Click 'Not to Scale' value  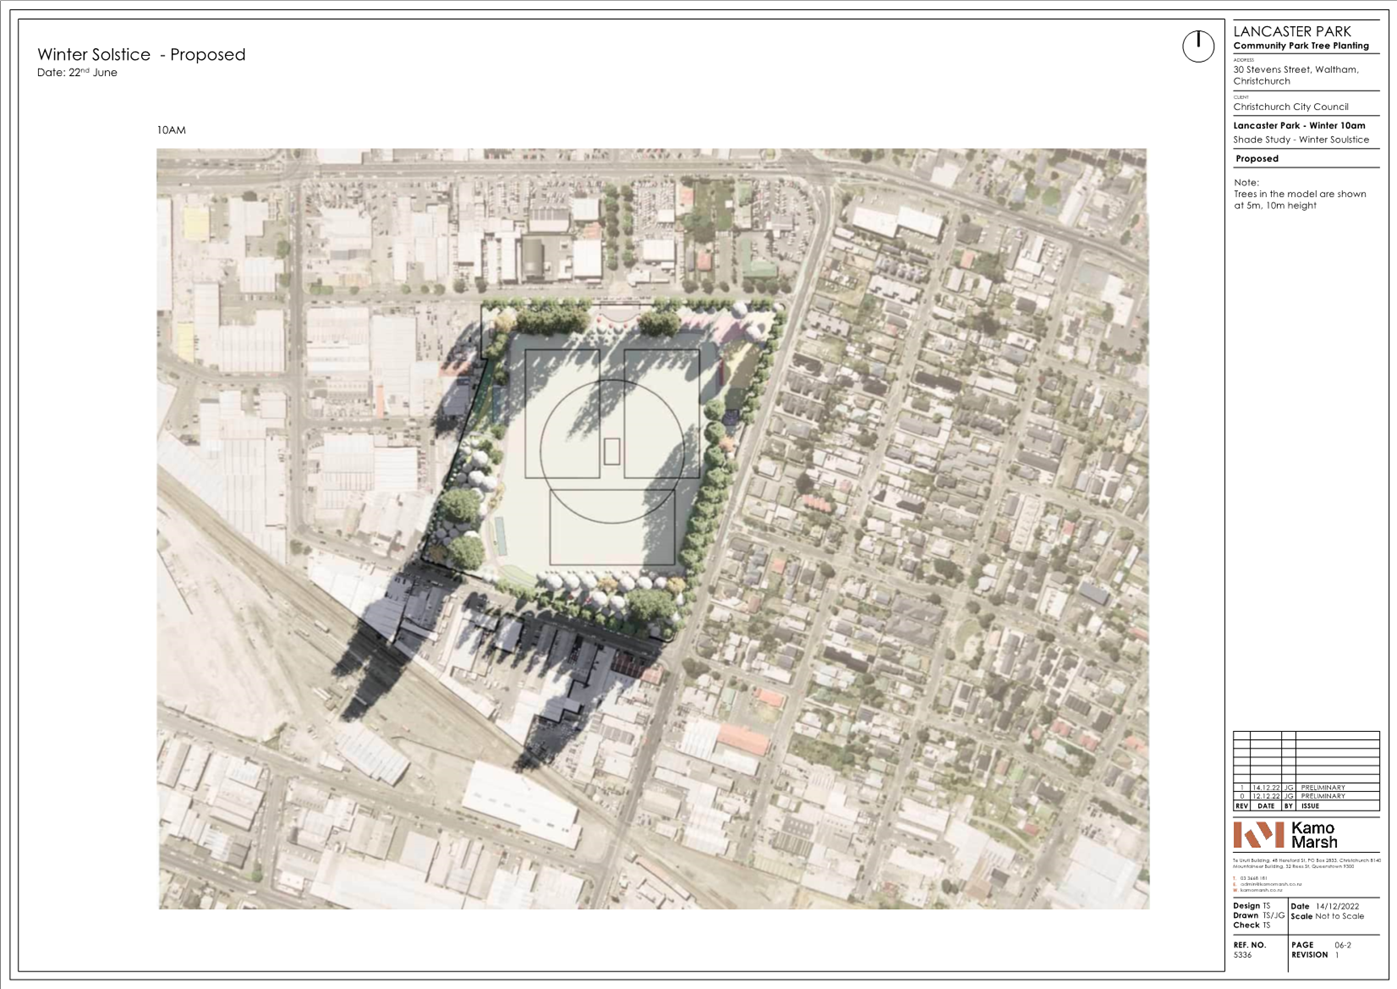(x=1340, y=917)
